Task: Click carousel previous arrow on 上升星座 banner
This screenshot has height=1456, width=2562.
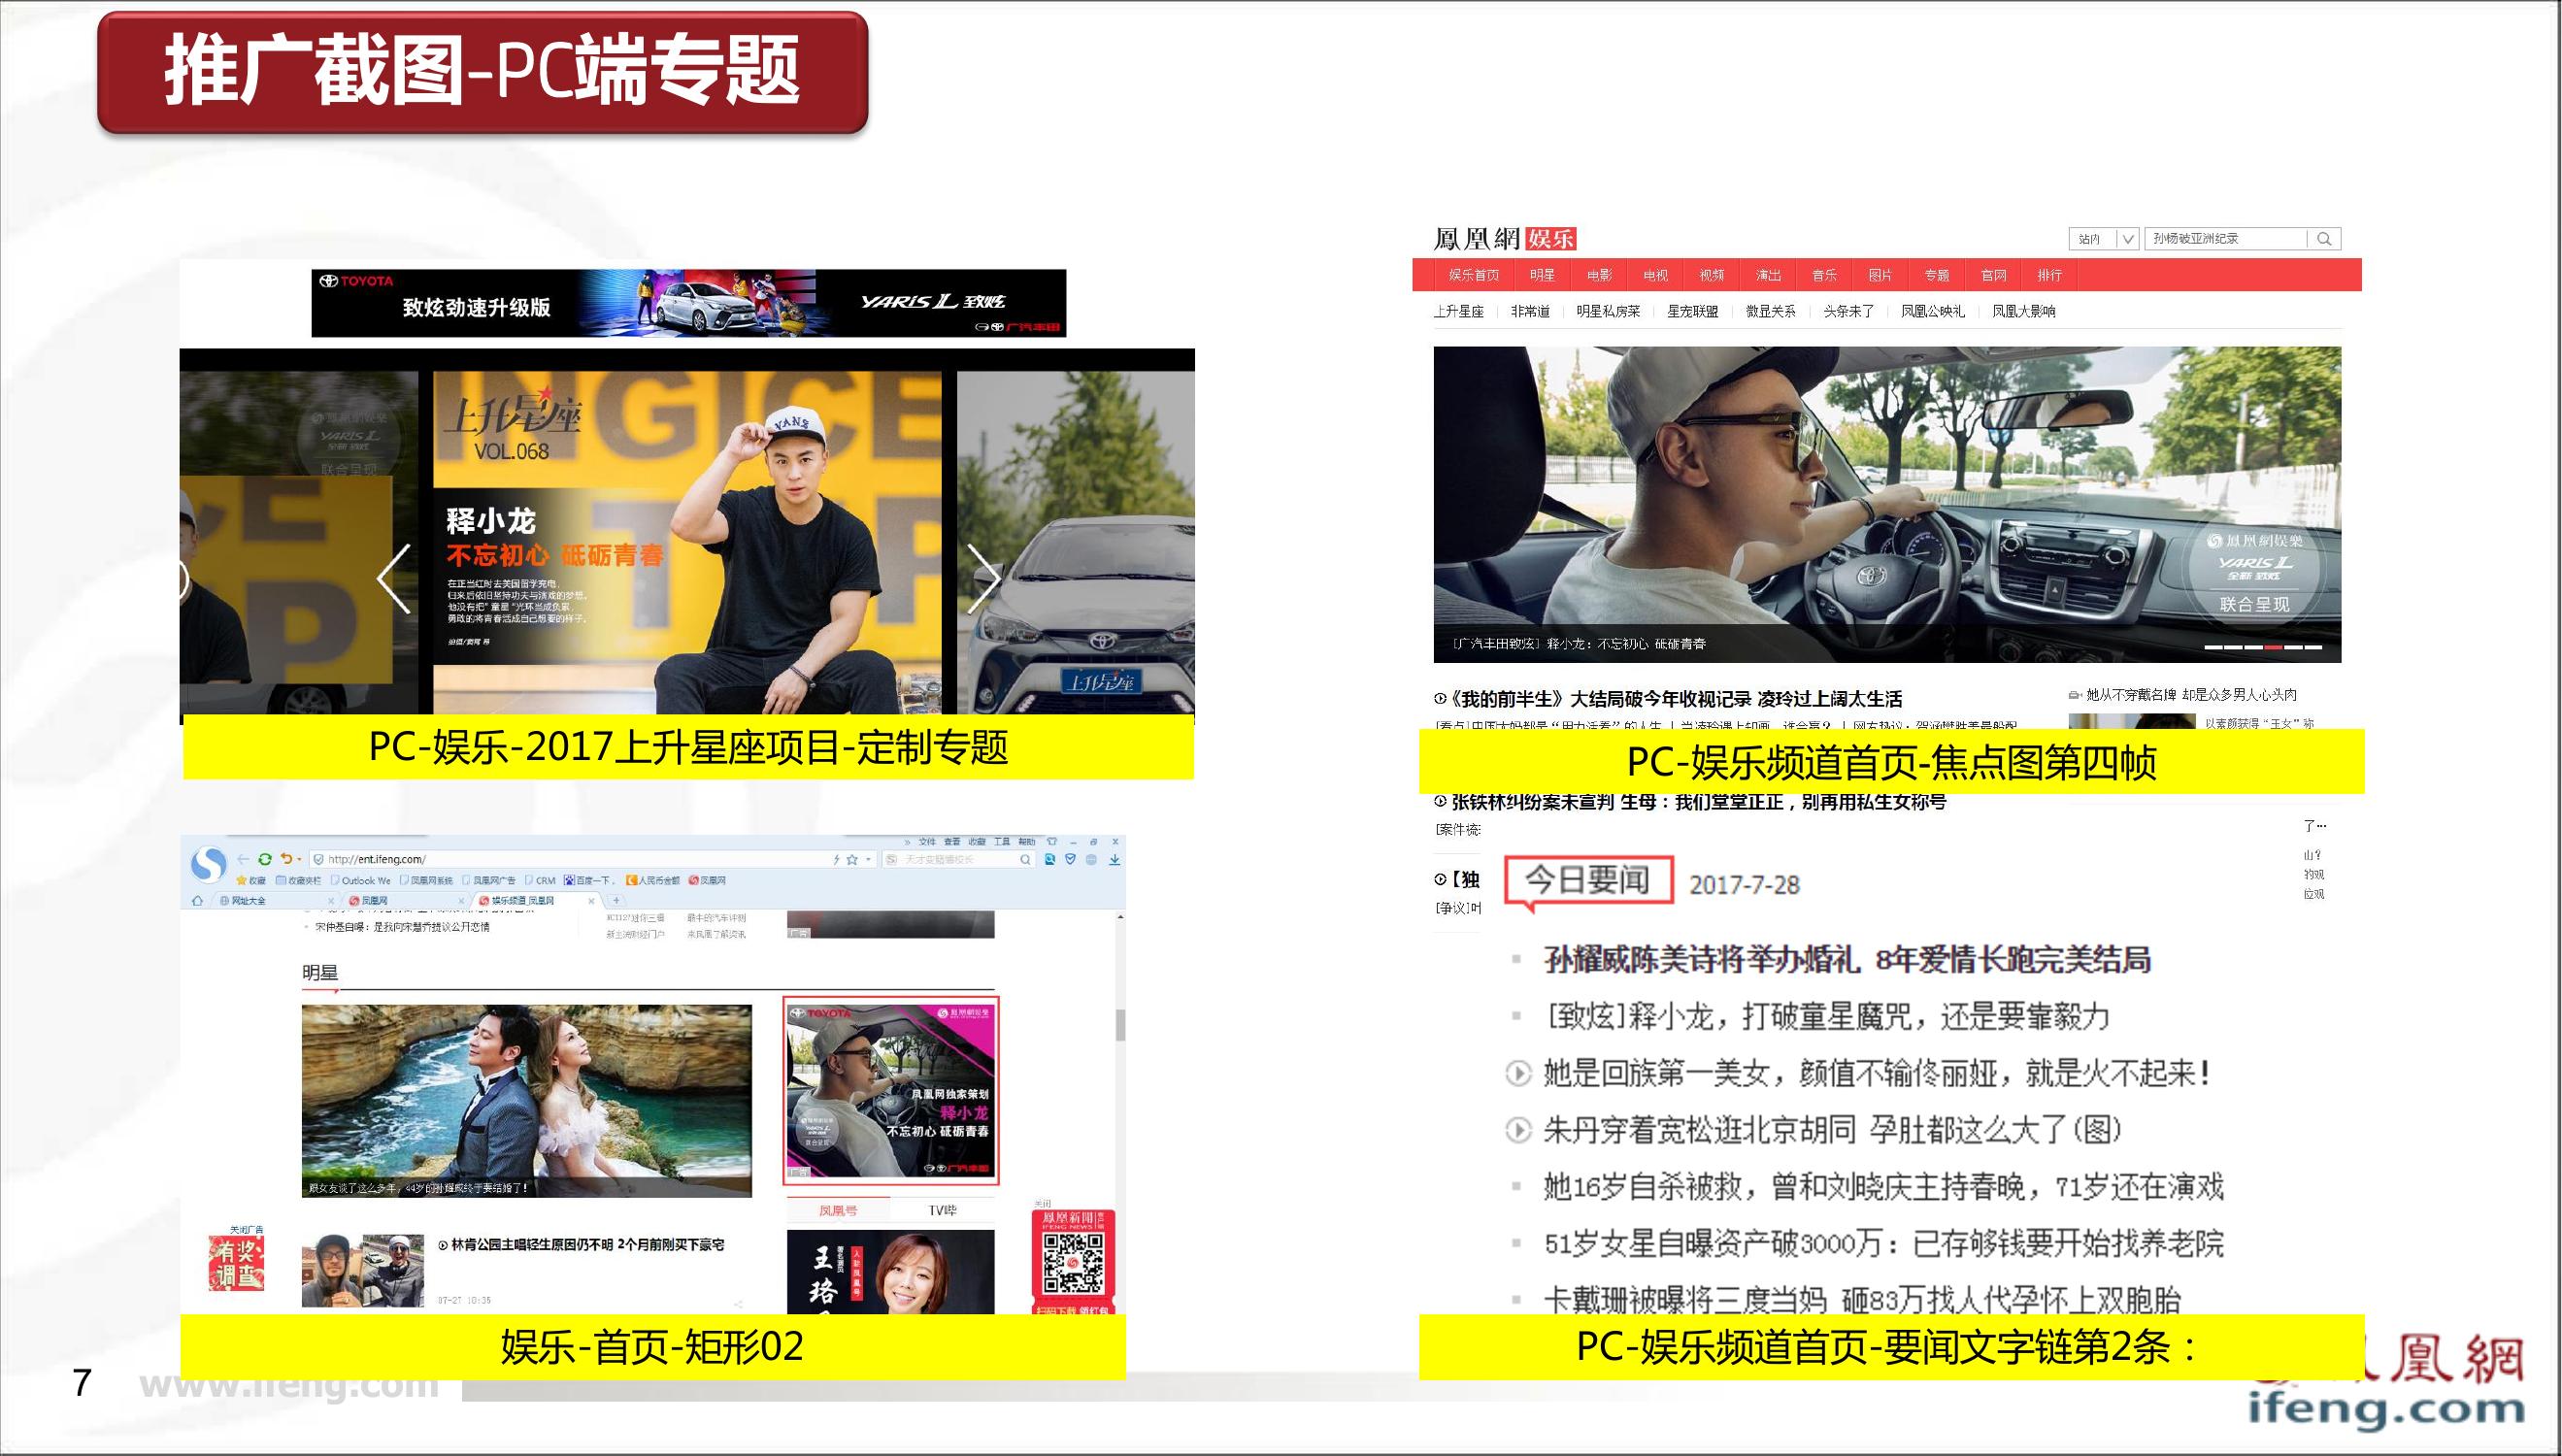Action: tap(394, 578)
